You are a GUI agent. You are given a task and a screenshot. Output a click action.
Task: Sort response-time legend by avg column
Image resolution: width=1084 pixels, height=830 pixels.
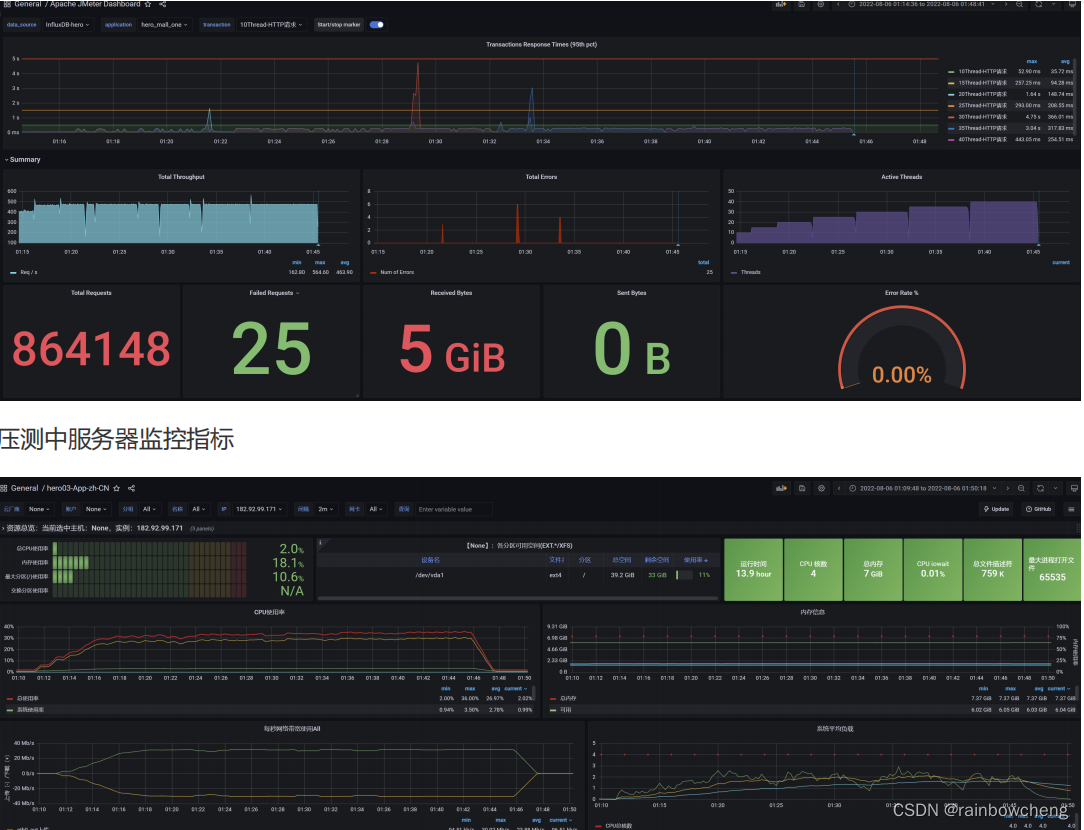(1065, 62)
